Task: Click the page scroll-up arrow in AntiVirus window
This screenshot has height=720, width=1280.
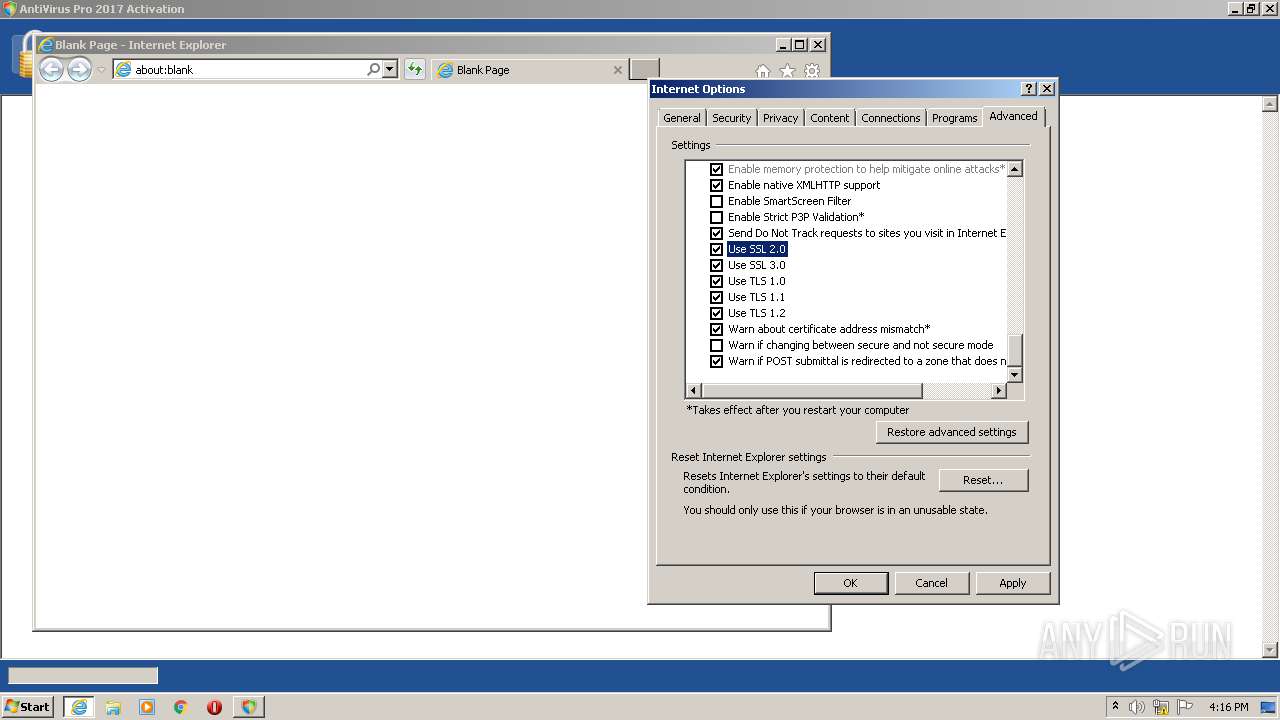Action: point(1271,104)
